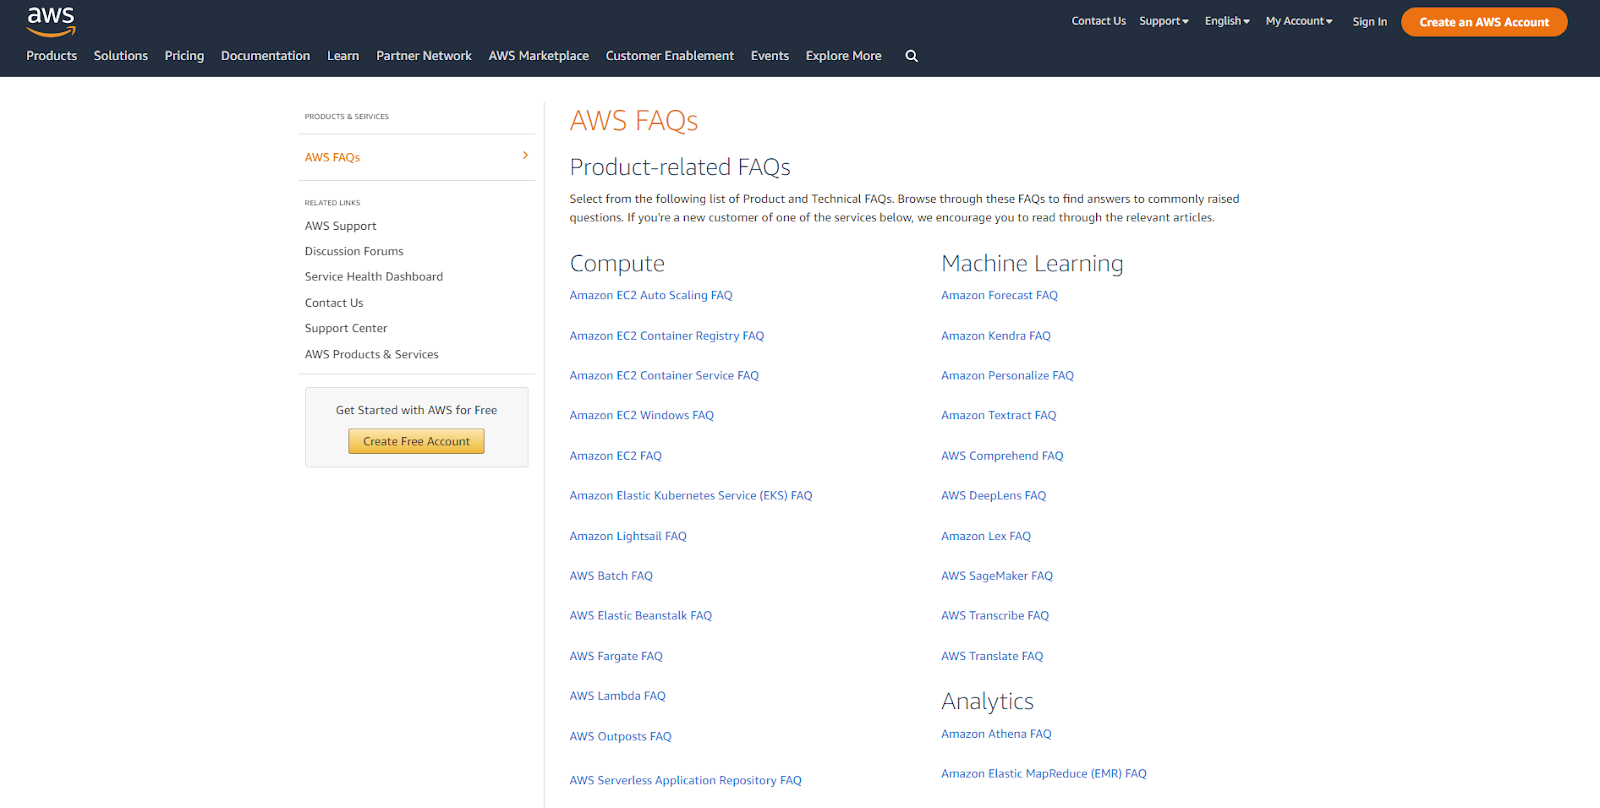The width and height of the screenshot is (1600, 808).
Task: Open Amazon EC2 Container Service FAQ
Action: [664, 376]
